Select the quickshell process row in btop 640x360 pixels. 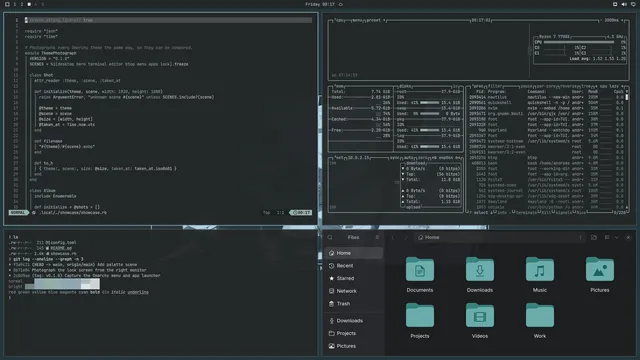546,103
